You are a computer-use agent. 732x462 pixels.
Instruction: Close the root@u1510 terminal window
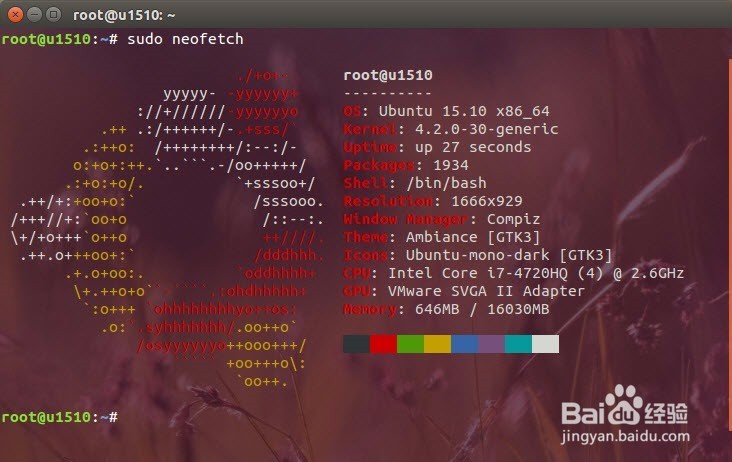pos(15,15)
